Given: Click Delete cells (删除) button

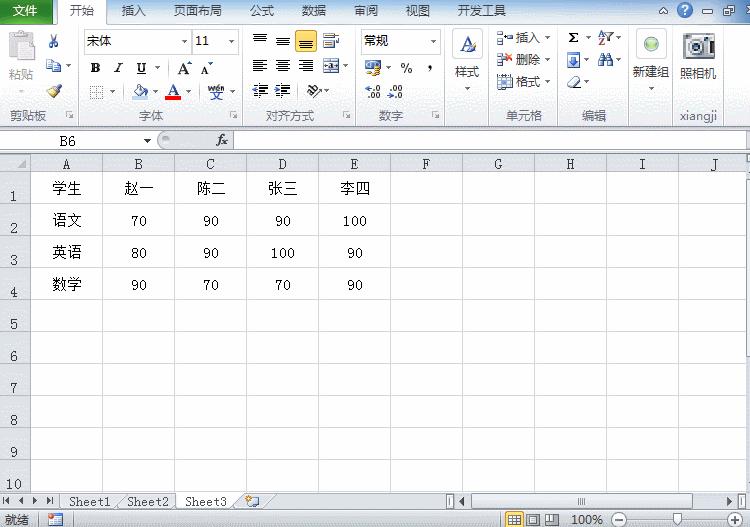Looking at the screenshot, I should point(523,60).
